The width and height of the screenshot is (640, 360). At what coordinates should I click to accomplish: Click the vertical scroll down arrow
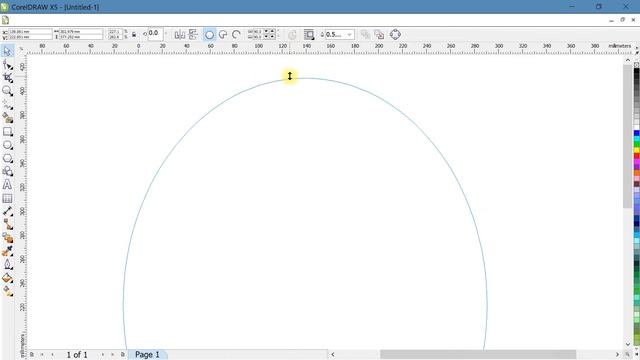(x=627, y=344)
